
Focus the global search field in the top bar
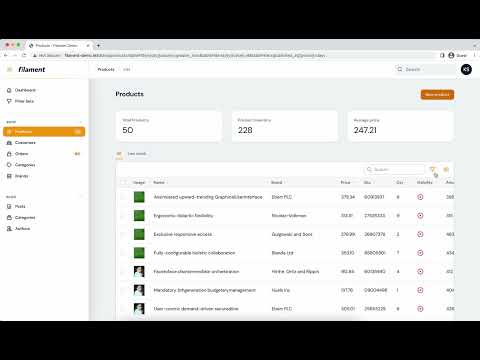tap(425, 69)
